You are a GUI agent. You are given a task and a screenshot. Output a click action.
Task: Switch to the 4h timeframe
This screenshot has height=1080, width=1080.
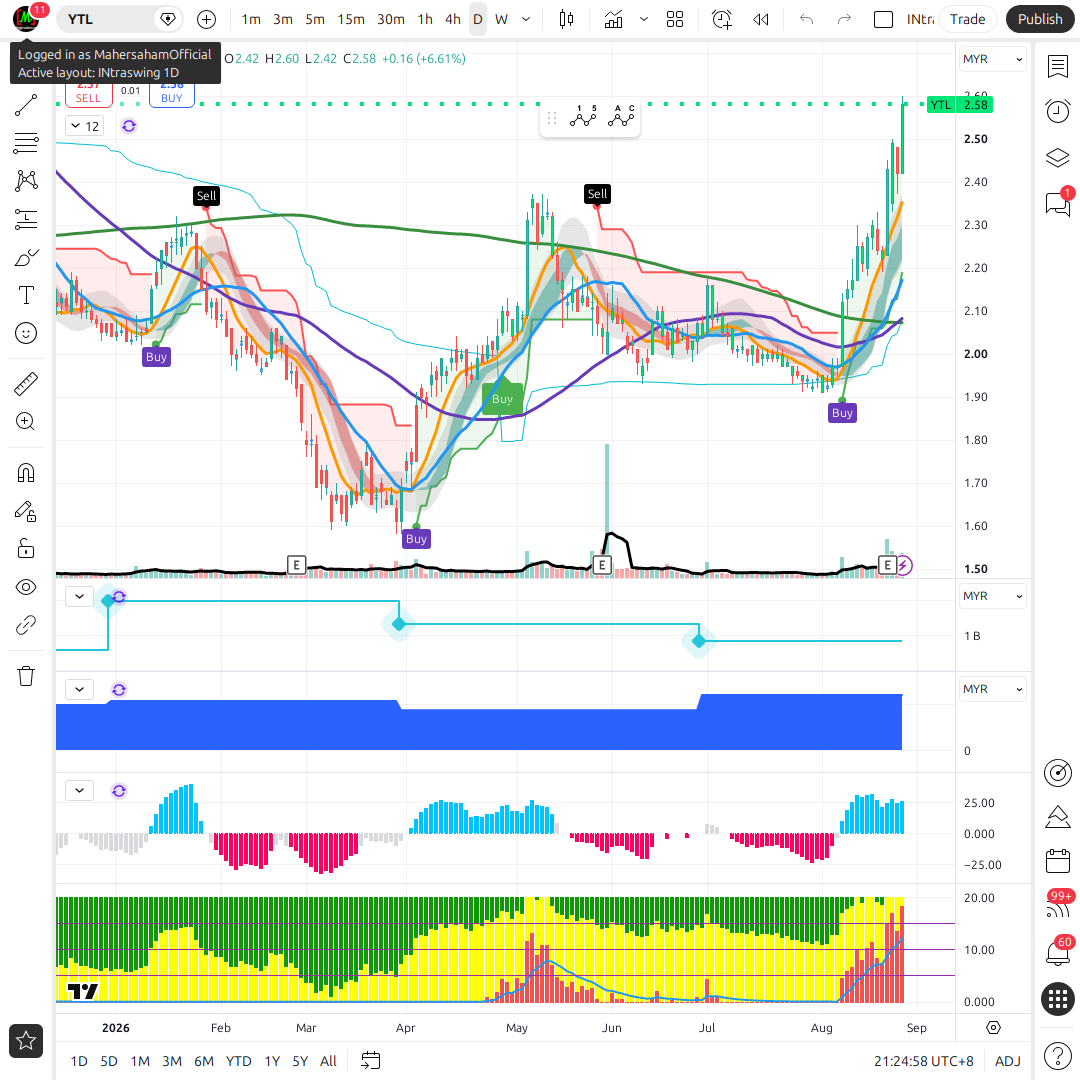click(453, 19)
